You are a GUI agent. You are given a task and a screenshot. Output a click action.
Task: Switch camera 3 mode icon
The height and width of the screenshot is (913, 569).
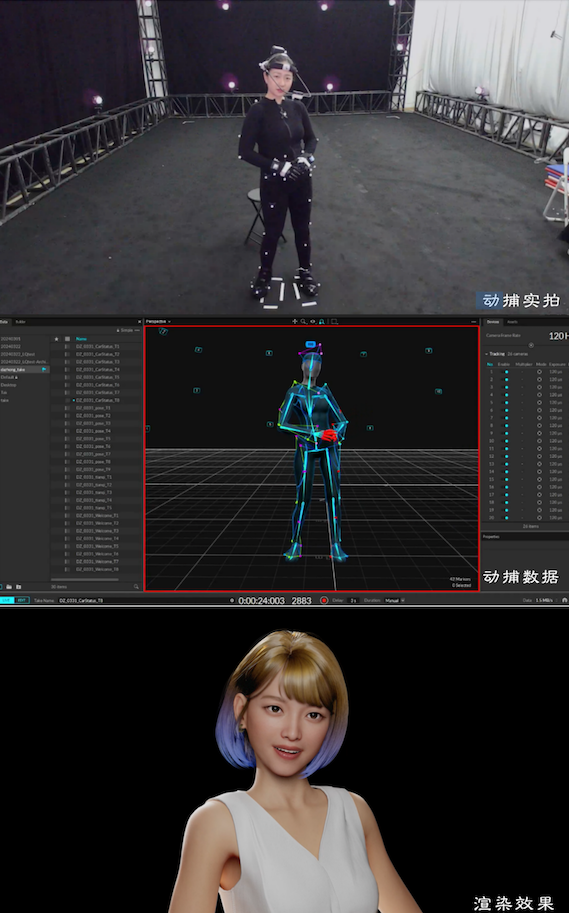coord(539,387)
